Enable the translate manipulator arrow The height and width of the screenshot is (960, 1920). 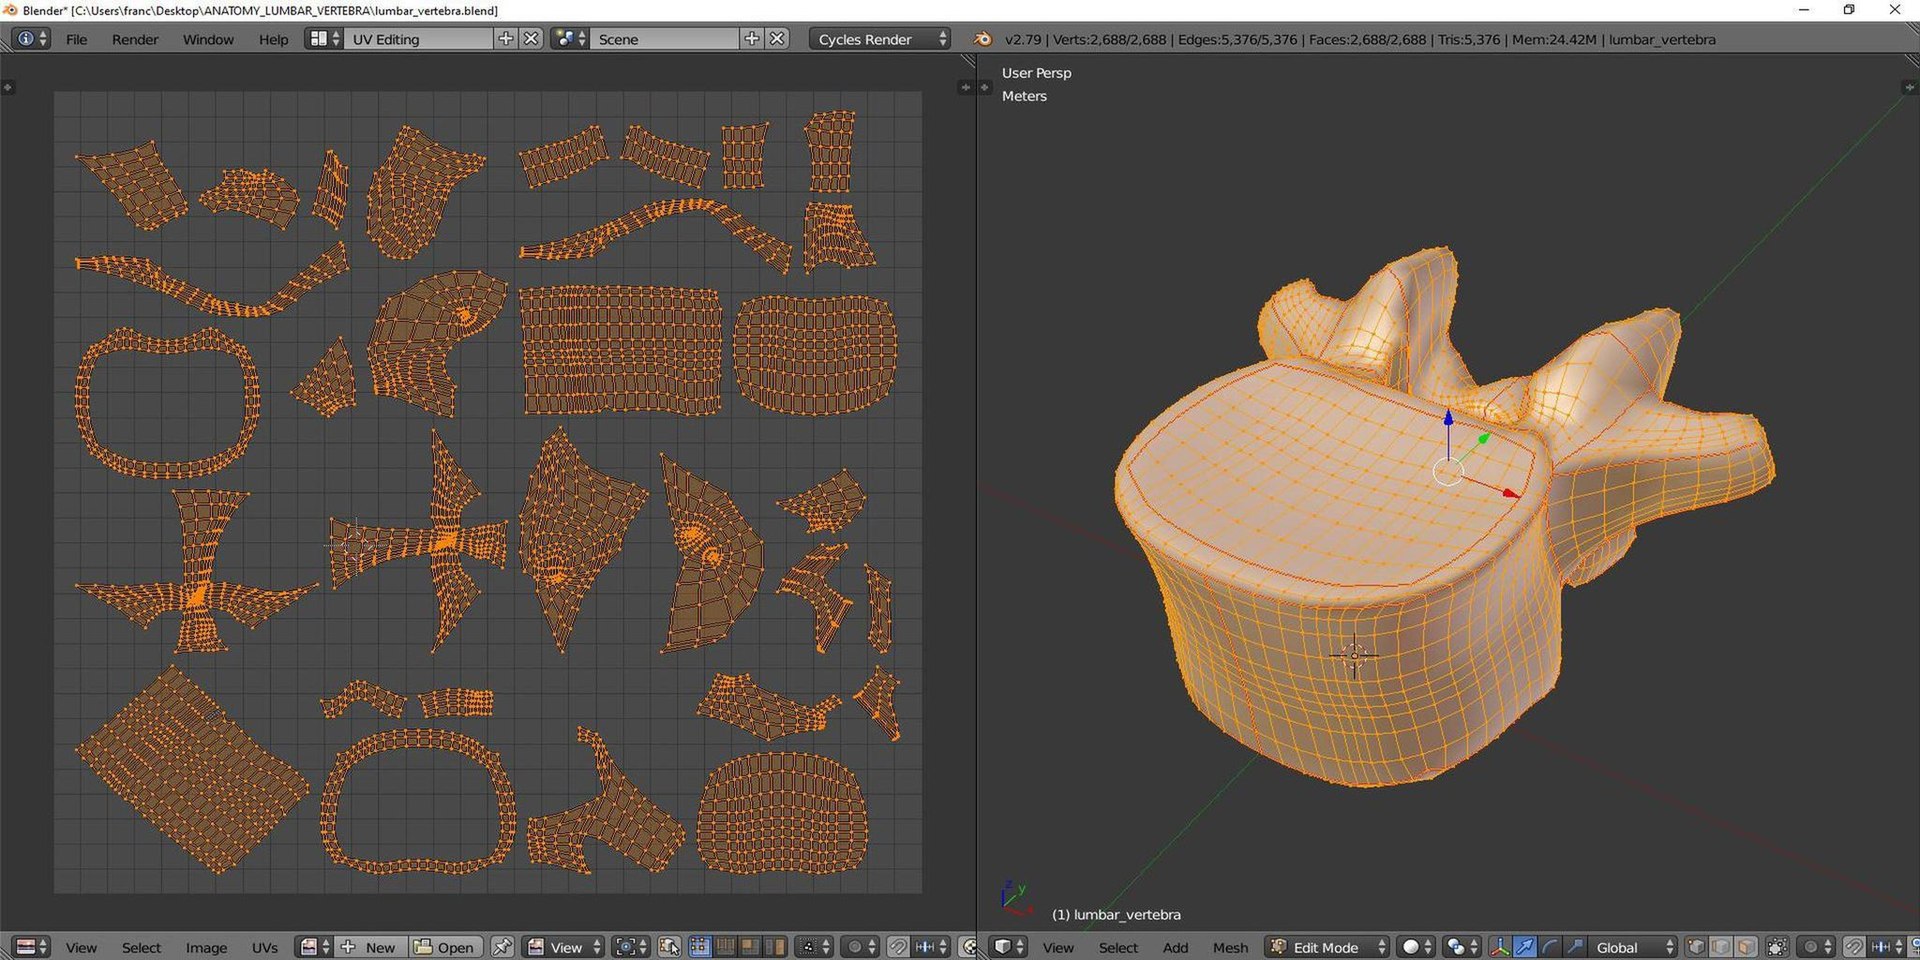[1524, 947]
